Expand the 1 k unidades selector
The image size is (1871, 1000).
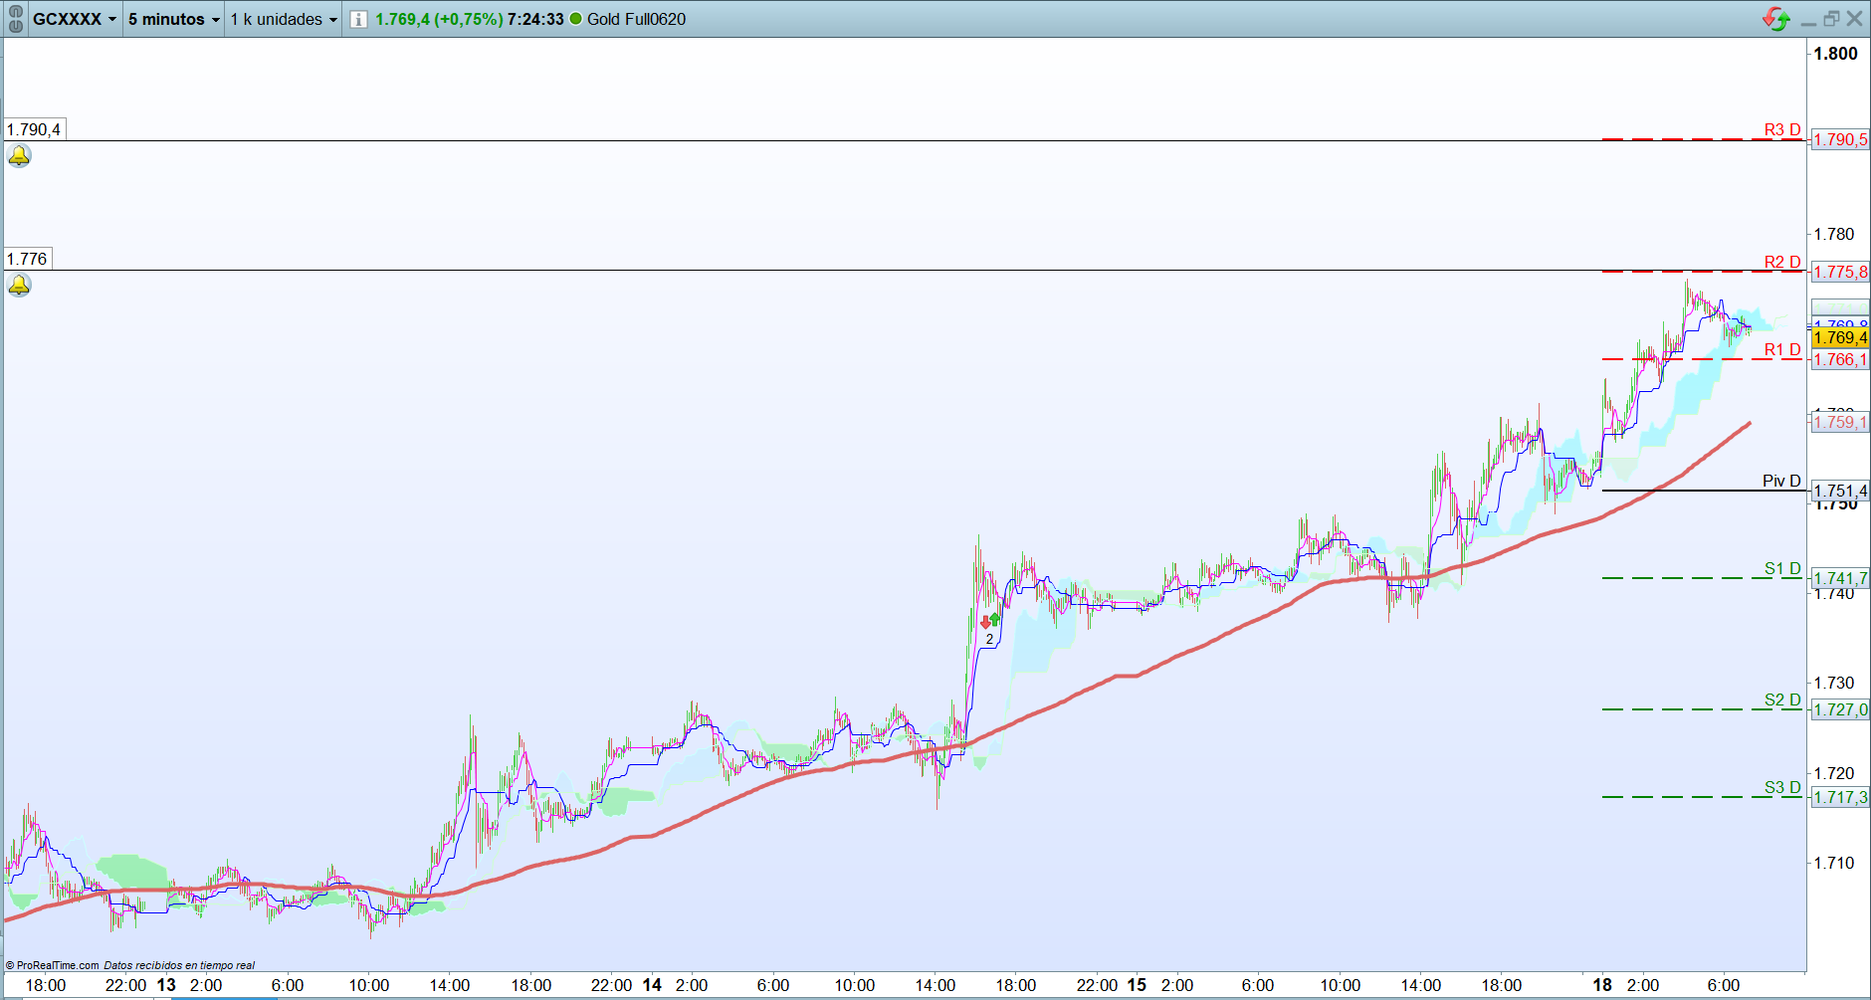coord(284,19)
